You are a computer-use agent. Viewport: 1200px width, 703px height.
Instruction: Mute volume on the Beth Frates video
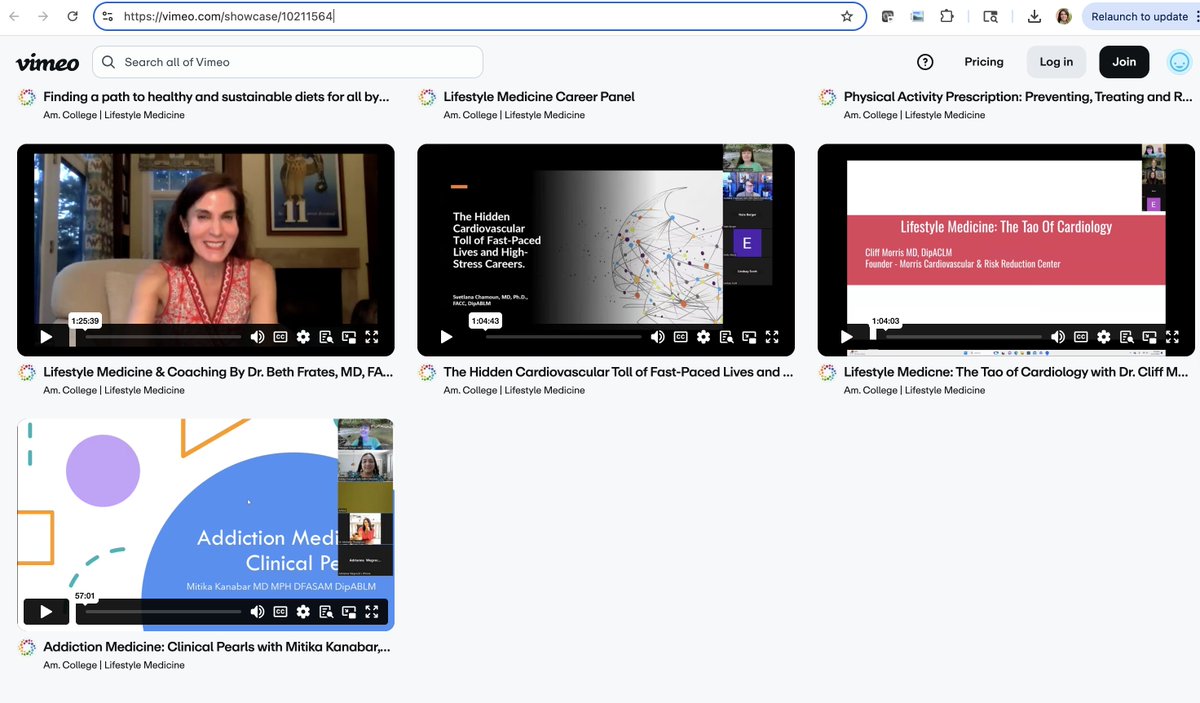tap(257, 337)
